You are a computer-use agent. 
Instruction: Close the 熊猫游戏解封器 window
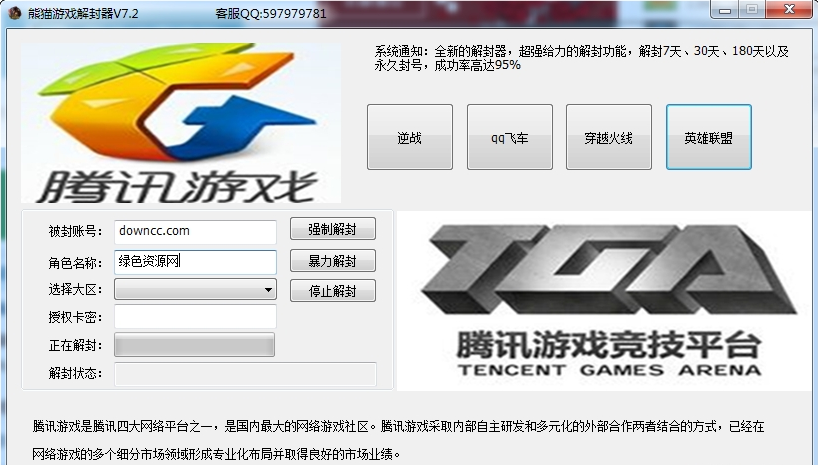point(789,9)
